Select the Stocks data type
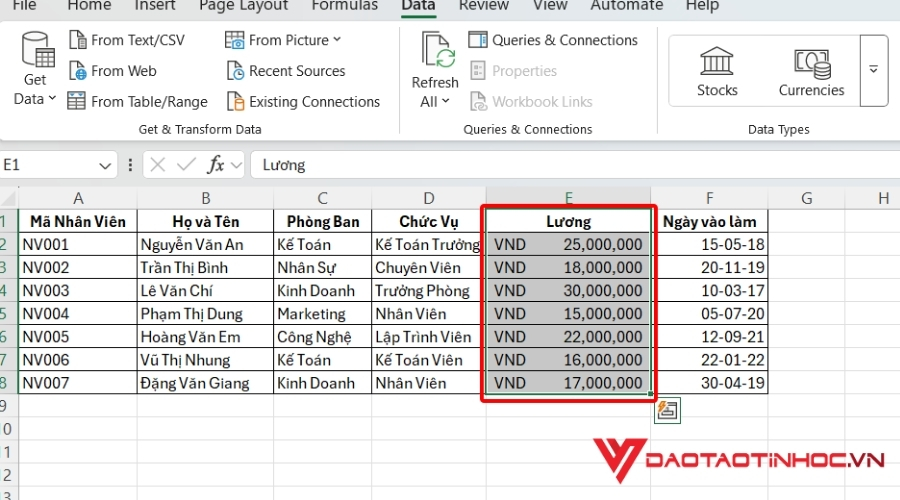Screen dimensions: 900x500 click(717, 70)
